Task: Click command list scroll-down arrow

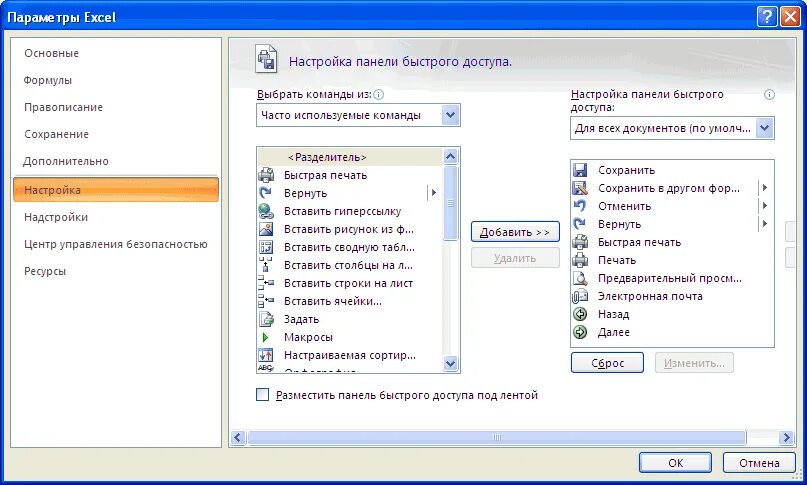Action: pyautogui.click(x=450, y=363)
